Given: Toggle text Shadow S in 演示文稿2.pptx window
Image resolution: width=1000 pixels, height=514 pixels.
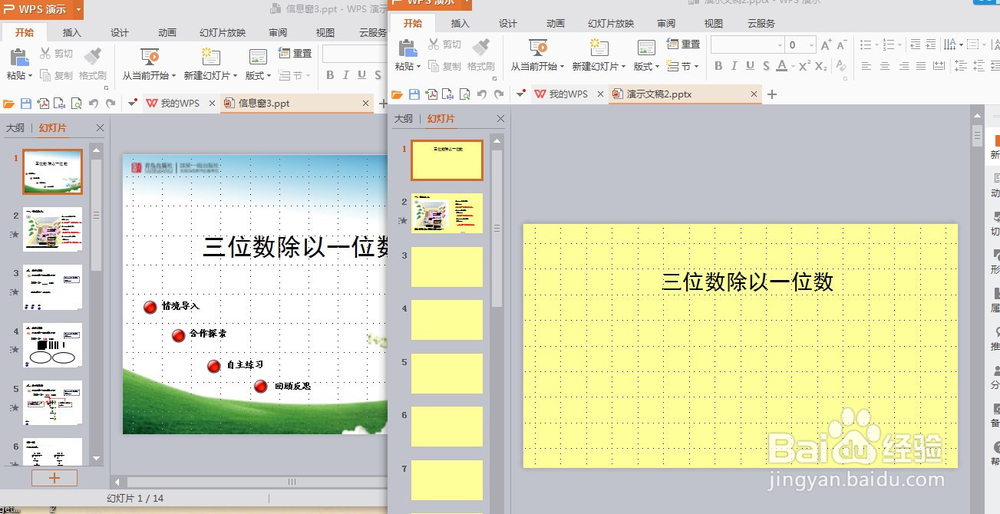Looking at the screenshot, I should click(766, 66).
